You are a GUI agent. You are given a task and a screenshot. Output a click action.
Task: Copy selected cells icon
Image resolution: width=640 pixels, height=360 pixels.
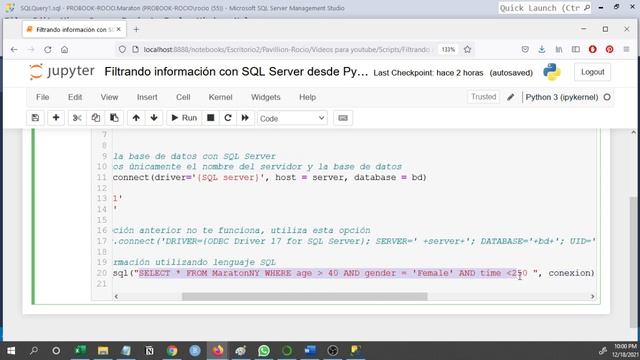96,118
